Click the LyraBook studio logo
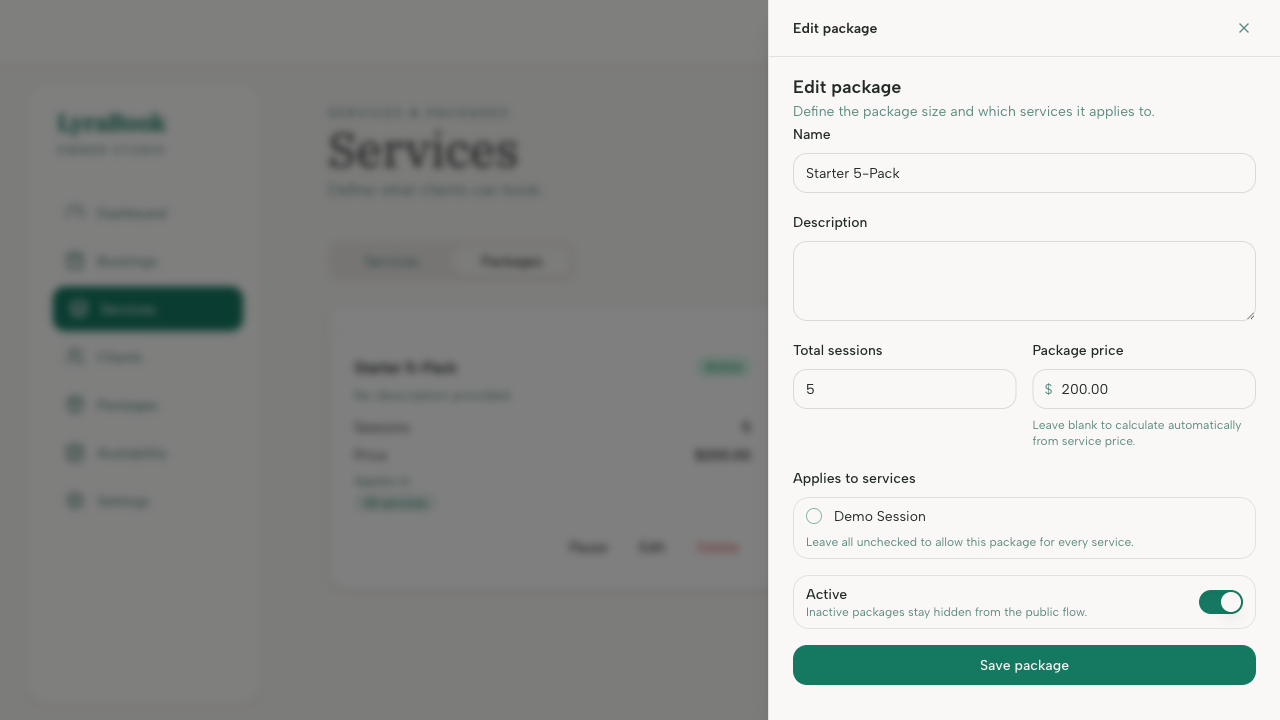Viewport: 1280px width, 720px height. pos(112,125)
